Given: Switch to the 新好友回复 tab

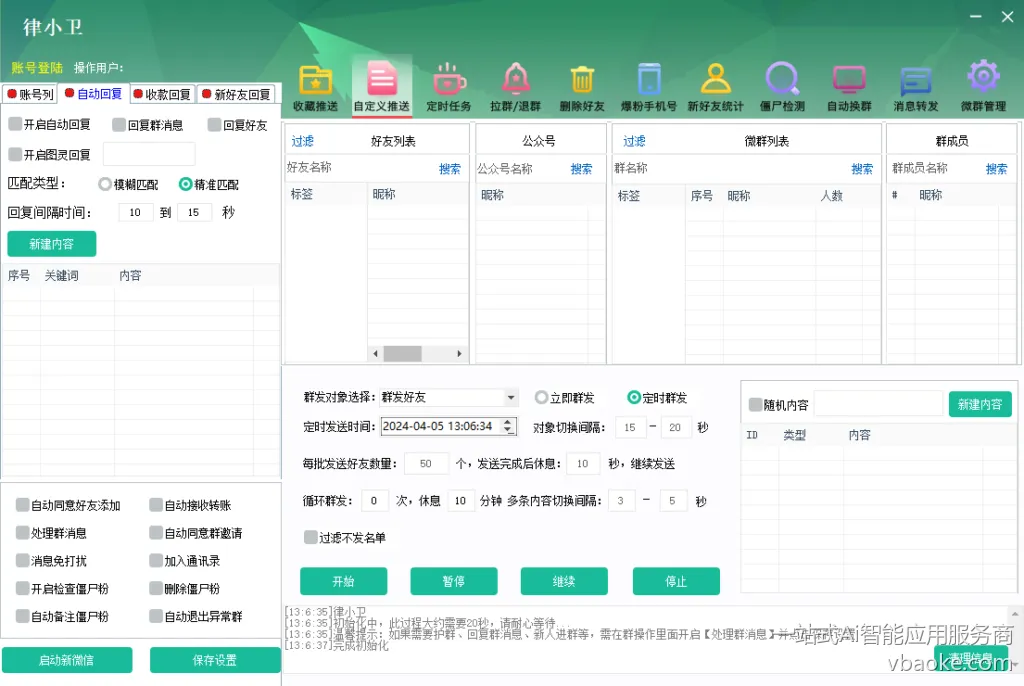Looking at the screenshot, I should [x=236, y=95].
